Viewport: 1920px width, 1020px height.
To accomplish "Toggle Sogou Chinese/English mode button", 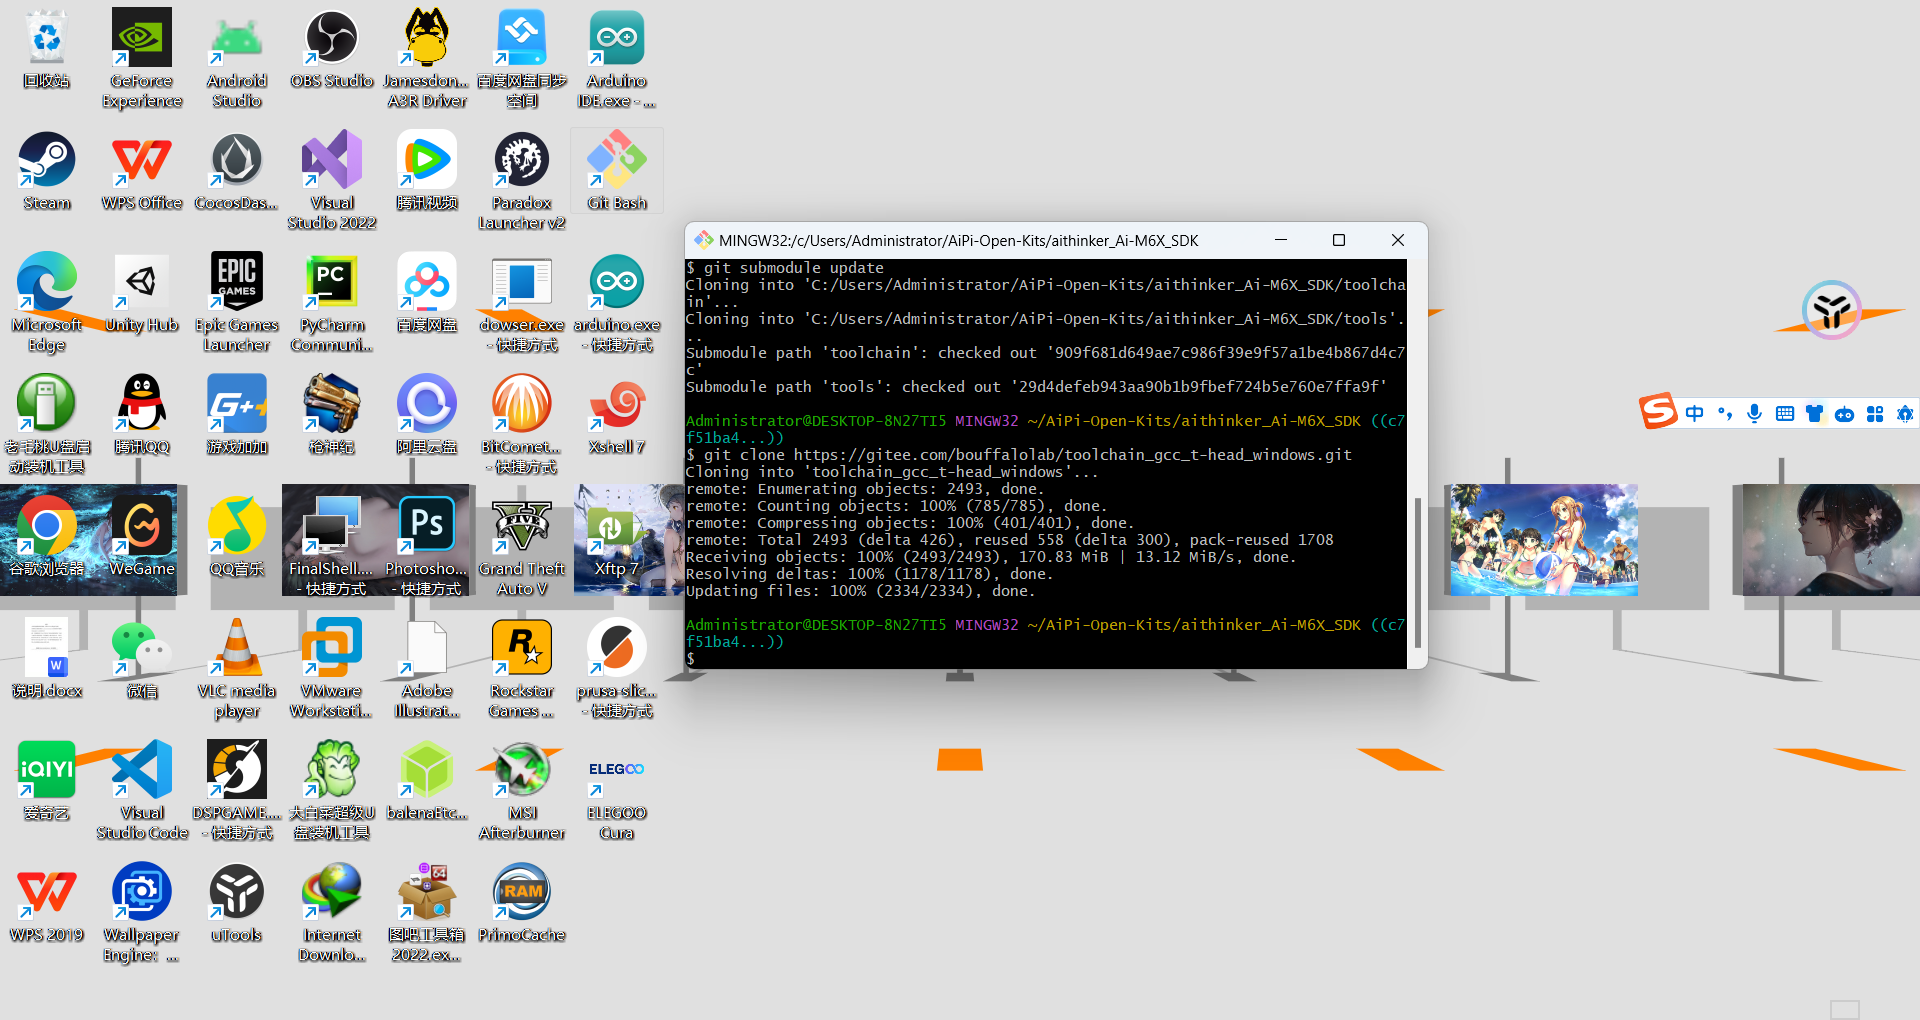I will click(x=1694, y=413).
